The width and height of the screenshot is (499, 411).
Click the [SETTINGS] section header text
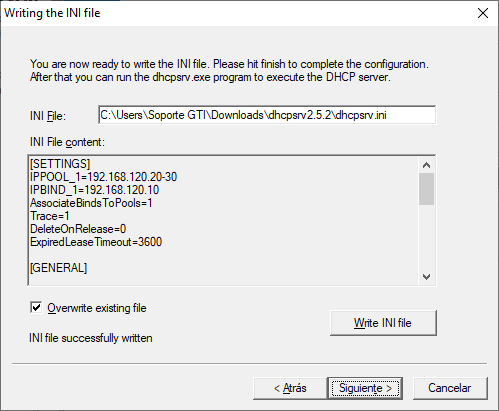pos(60,164)
